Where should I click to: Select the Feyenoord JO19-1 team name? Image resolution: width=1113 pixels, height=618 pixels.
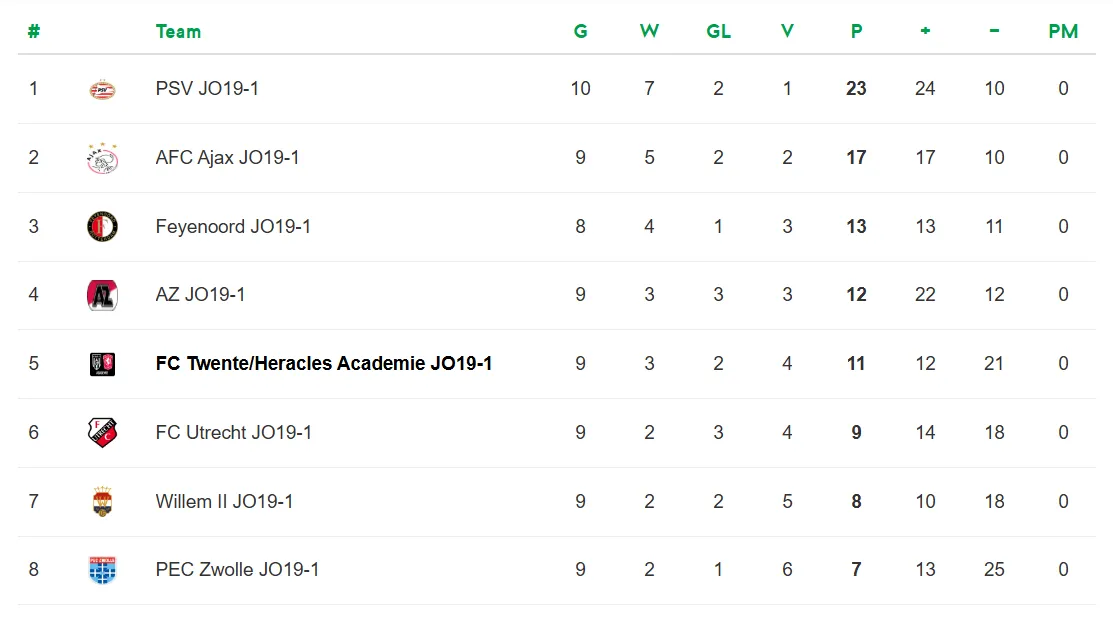233,227
